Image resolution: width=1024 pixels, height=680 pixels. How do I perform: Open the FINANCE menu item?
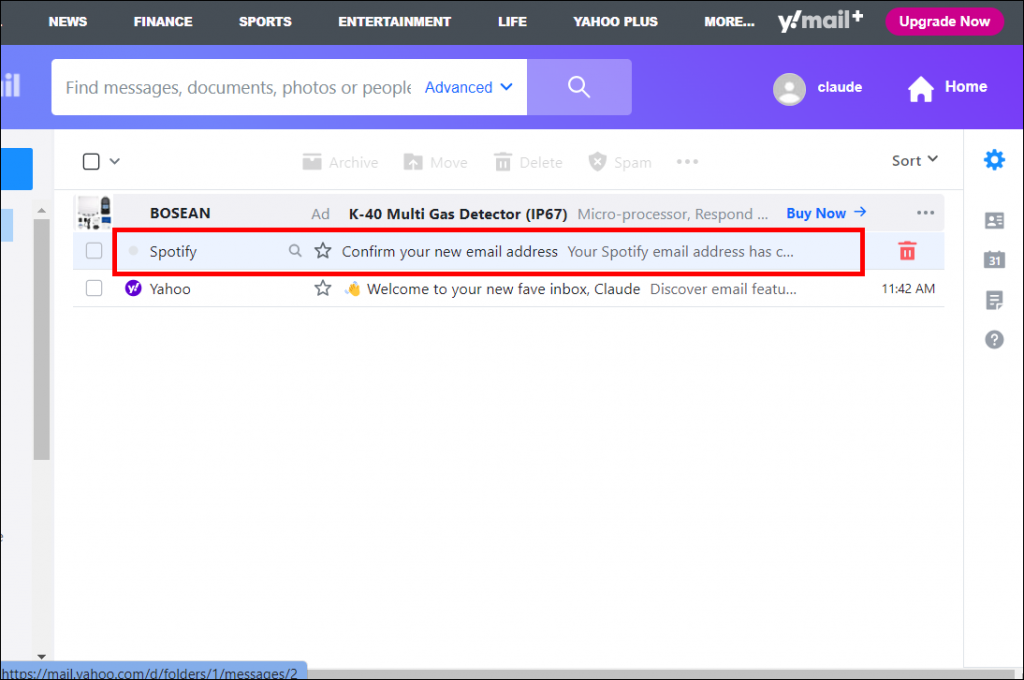point(162,21)
